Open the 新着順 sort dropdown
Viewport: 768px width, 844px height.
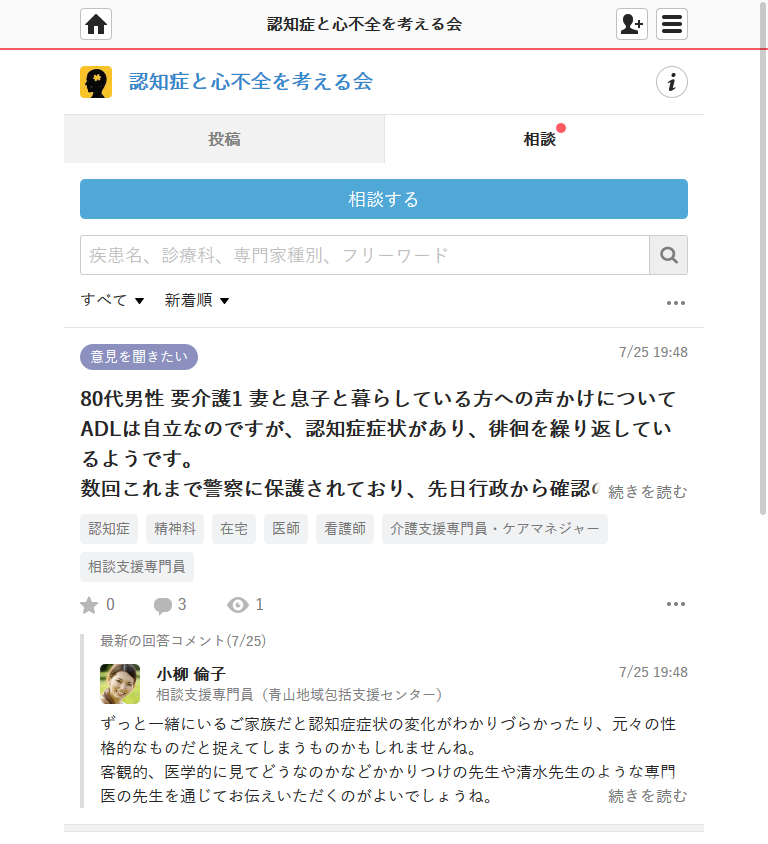pos(196,300)
